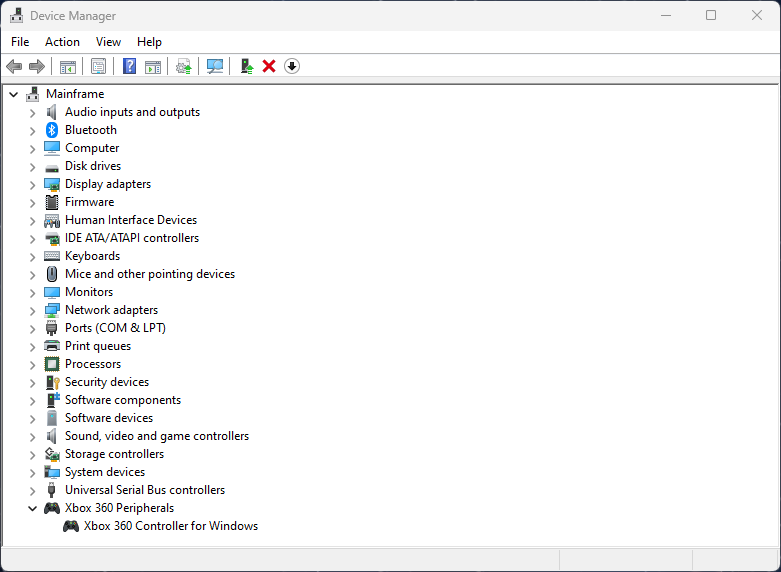The height and width of the screenshot is (572, 781).
Task: Expand the Keyboards category arrow
Action: click(x=32, y=257)
